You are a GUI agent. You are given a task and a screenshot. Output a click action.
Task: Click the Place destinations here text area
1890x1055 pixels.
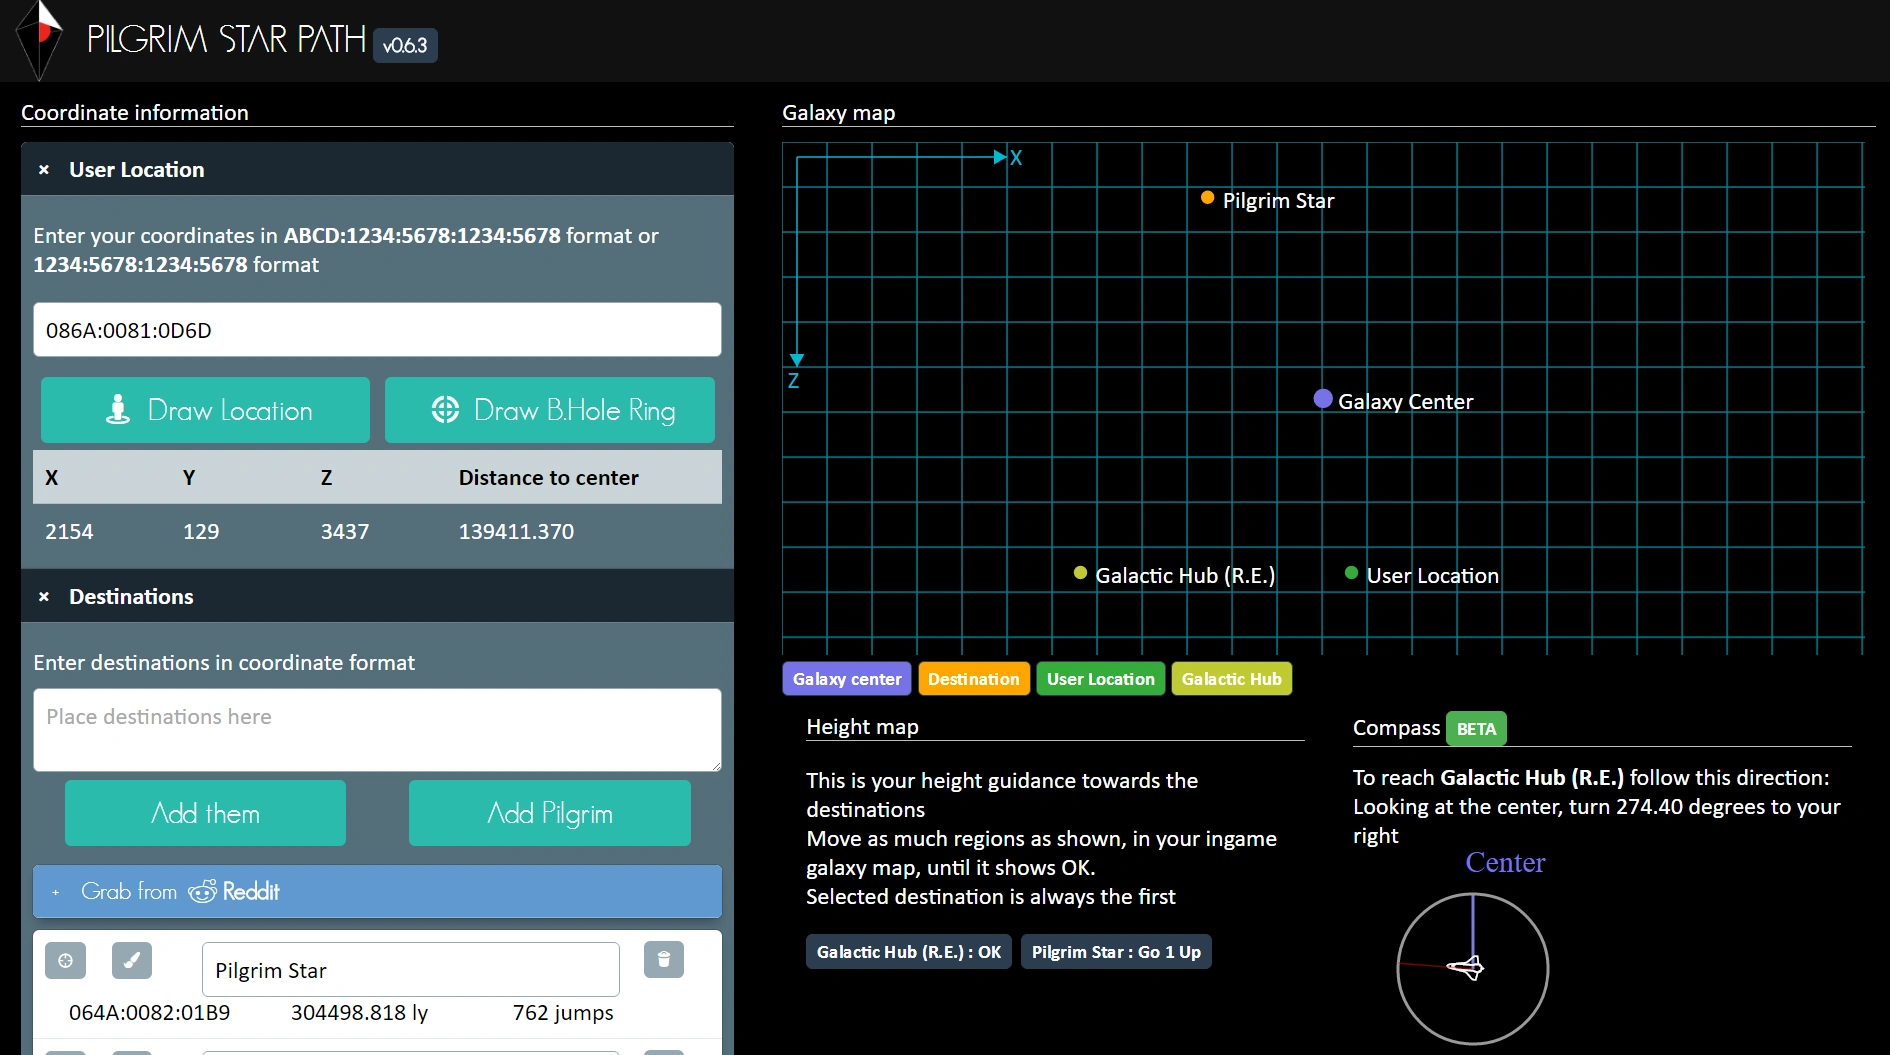tap(377, 730)
